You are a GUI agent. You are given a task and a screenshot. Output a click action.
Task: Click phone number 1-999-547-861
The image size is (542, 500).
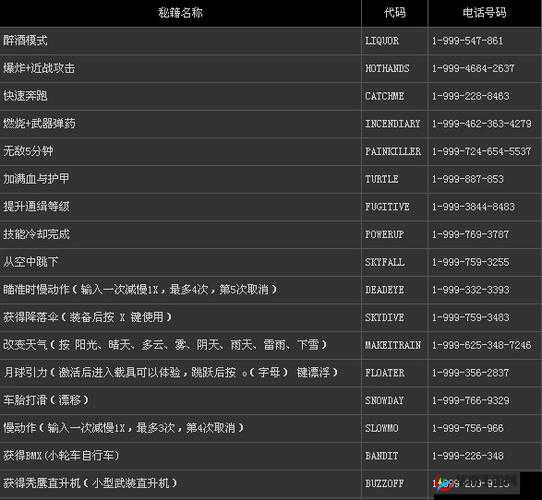point(467,41)
